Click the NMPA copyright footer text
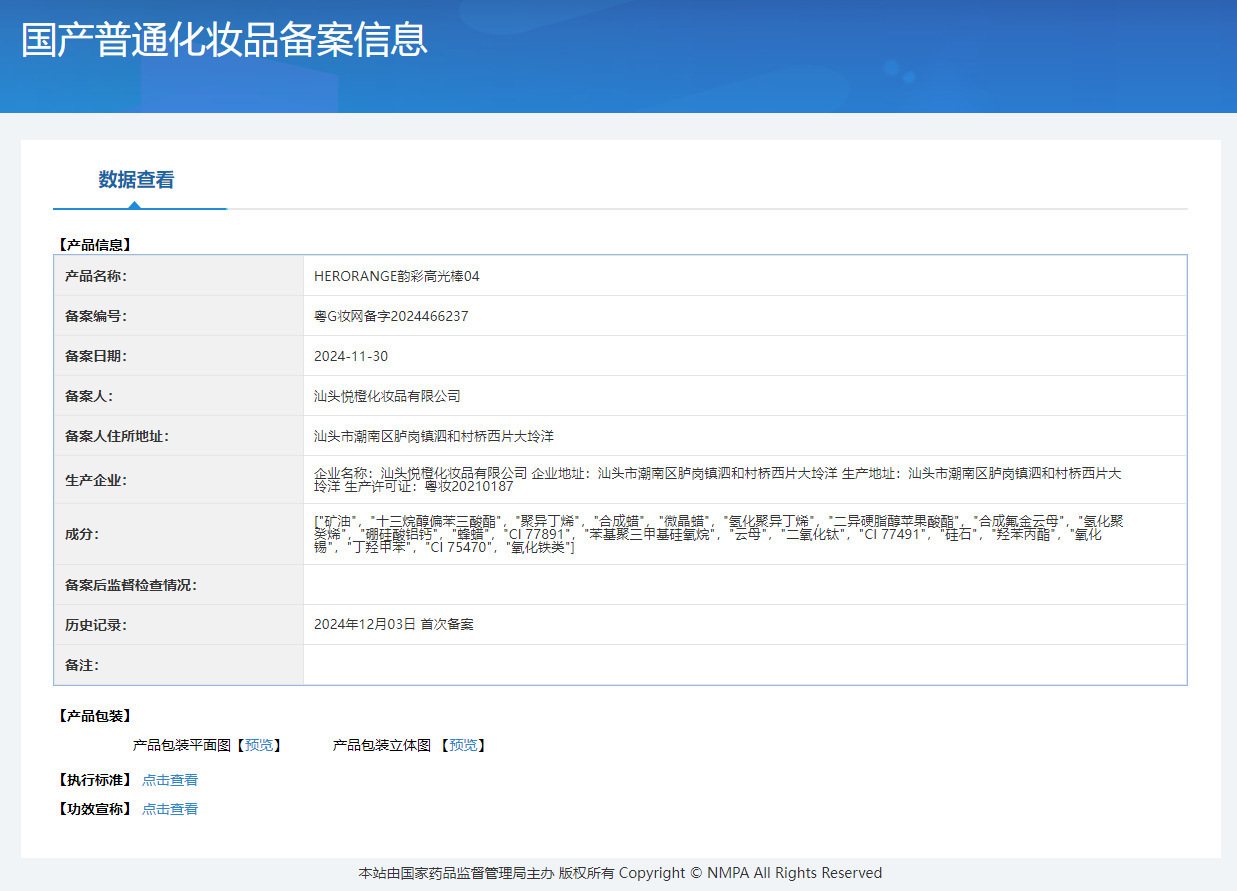The image size is (1237, 891). tap(620, 873)
